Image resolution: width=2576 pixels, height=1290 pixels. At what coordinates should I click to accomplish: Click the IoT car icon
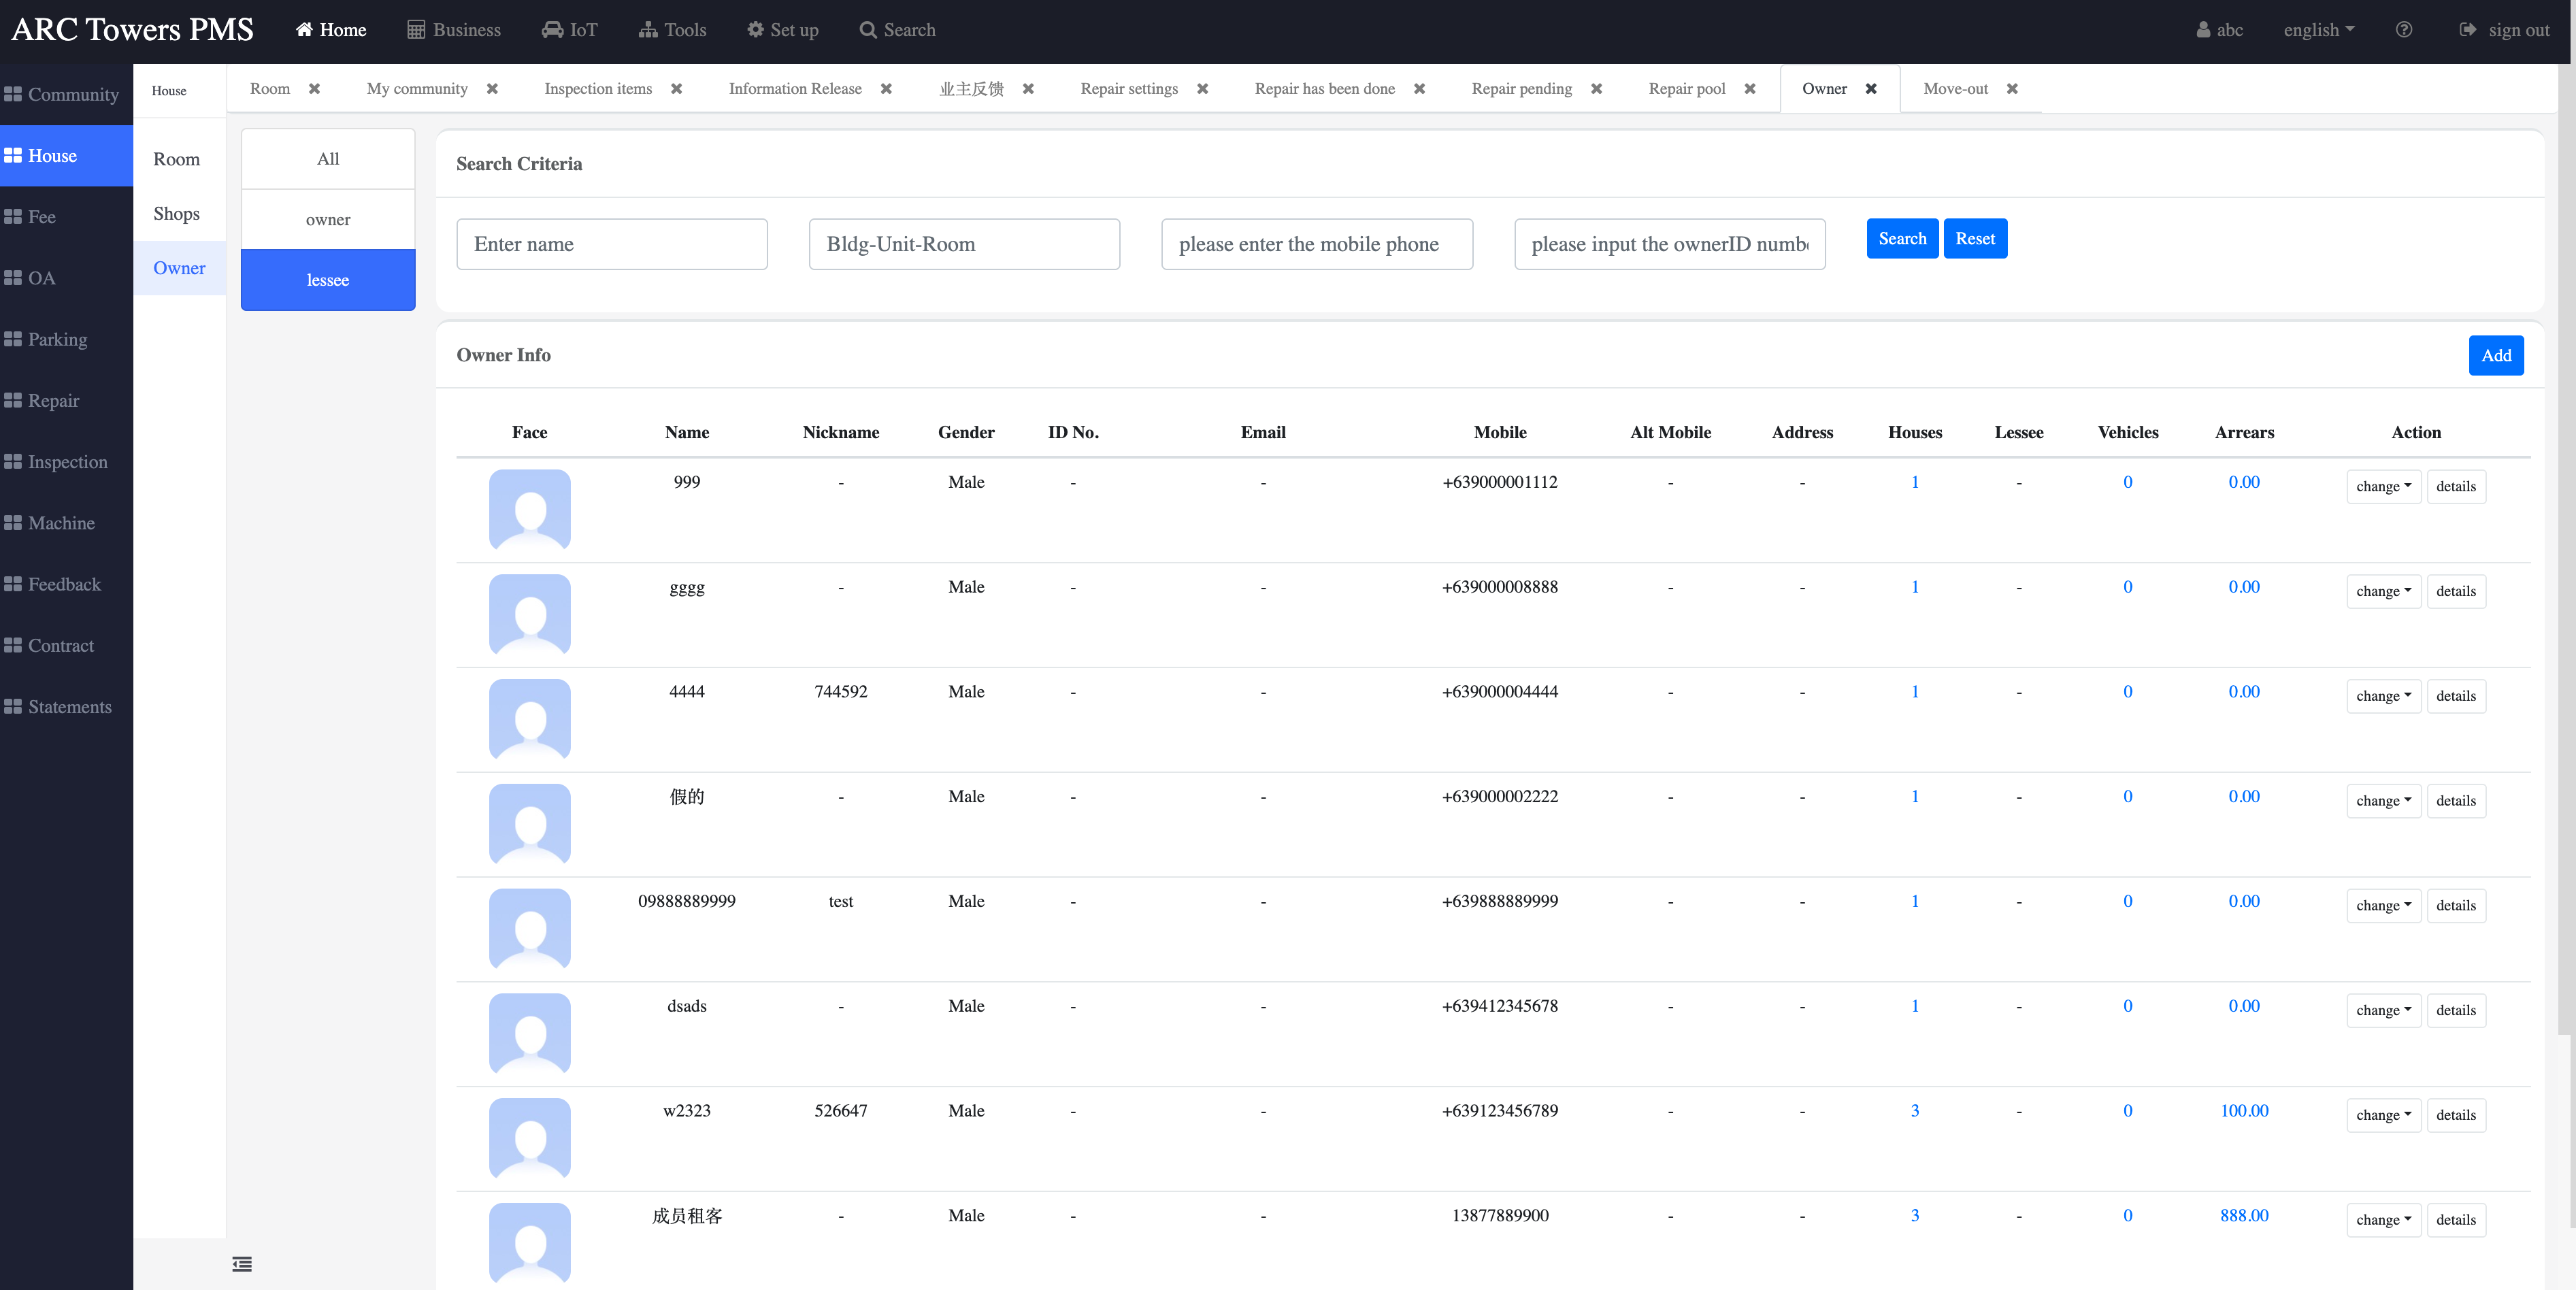(552, 30)
